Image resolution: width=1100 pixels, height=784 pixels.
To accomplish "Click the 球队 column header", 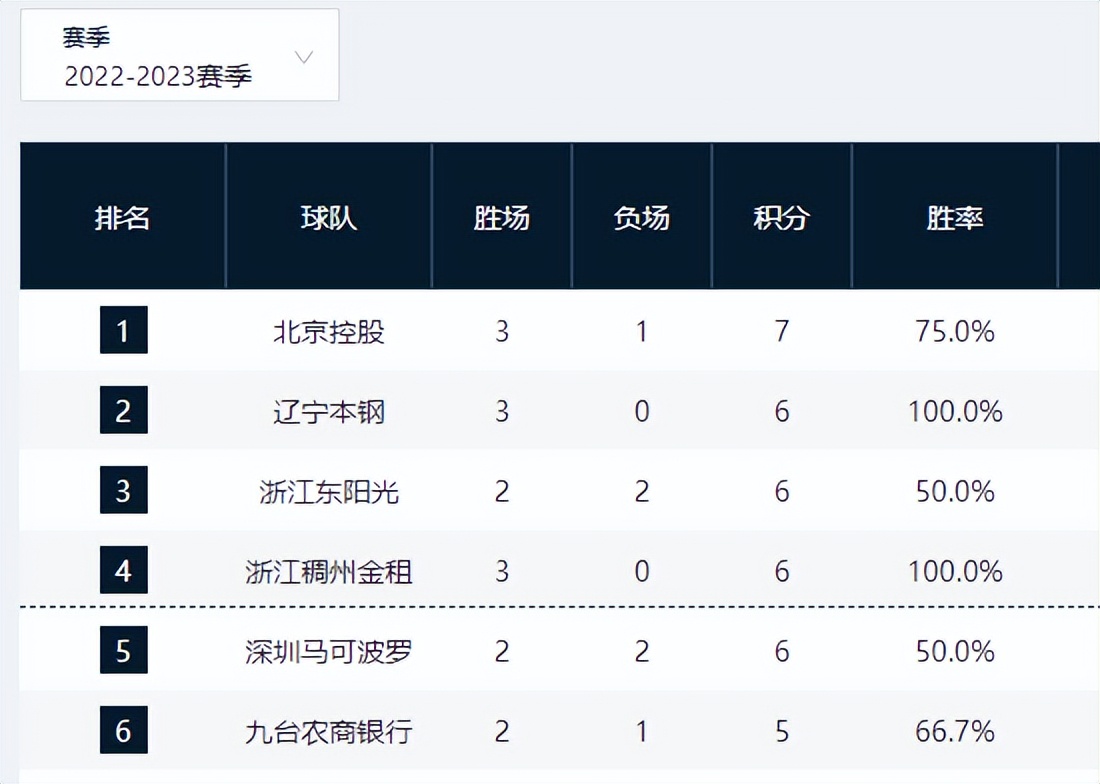I will pos(329,217).
